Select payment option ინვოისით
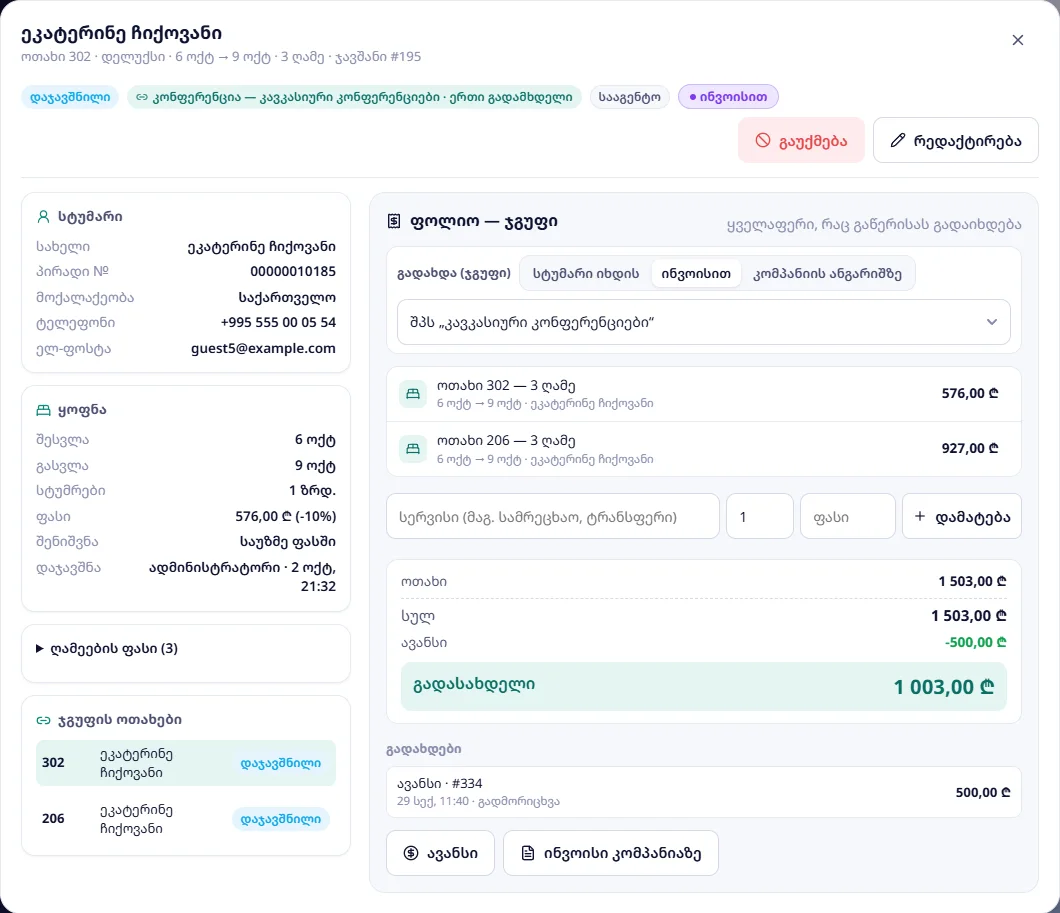Viewport: 1060px width, 913px height. [696, 274]
